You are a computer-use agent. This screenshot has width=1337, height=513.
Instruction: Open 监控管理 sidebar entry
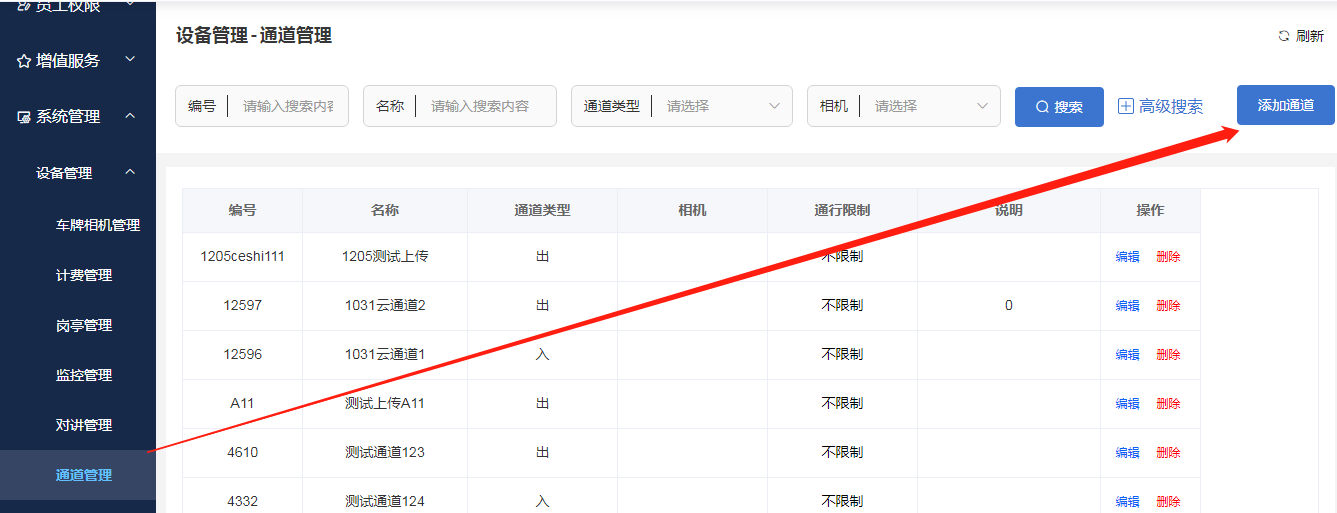[84, 375]
